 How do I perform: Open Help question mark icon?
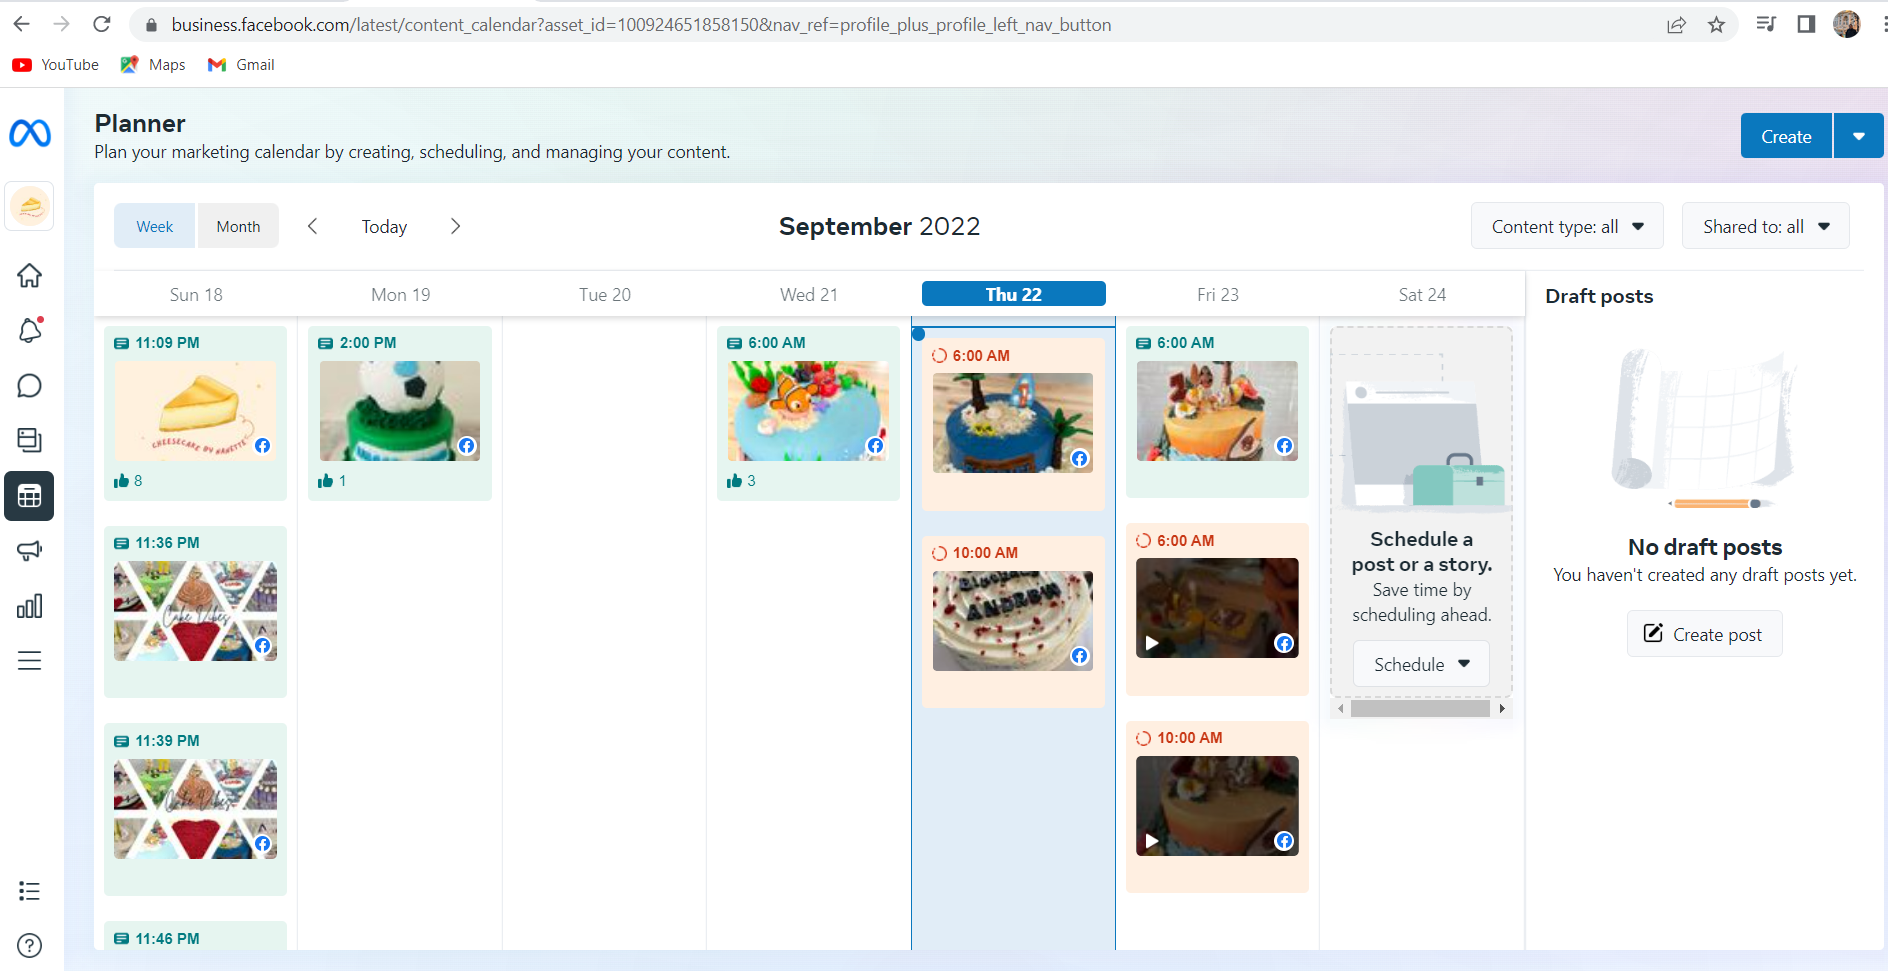pos(30,945)
